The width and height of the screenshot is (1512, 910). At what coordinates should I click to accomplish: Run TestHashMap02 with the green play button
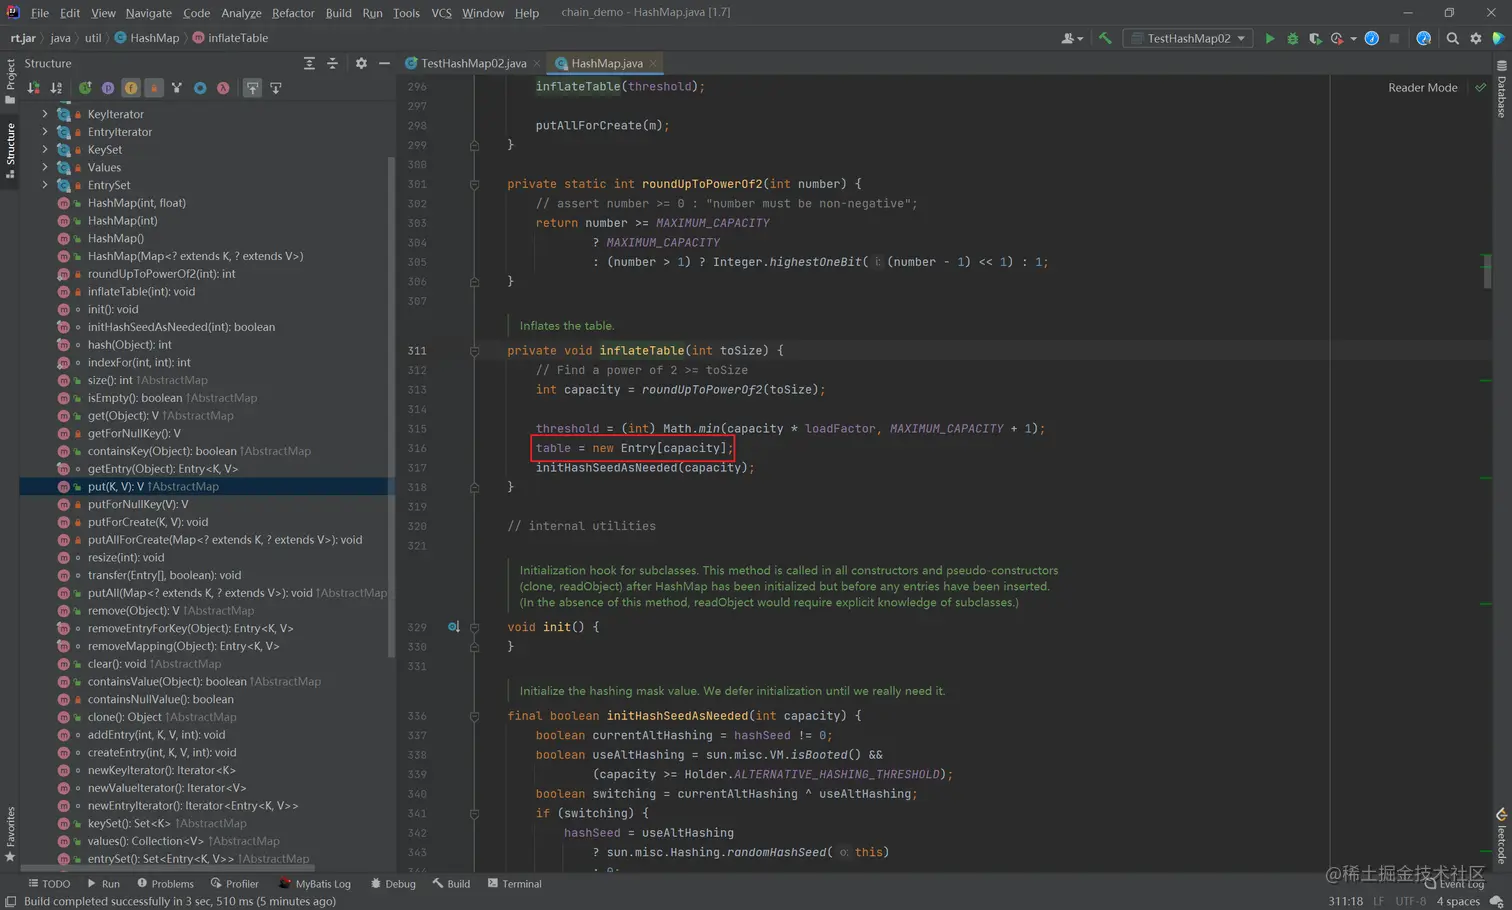click(1269, 38)
